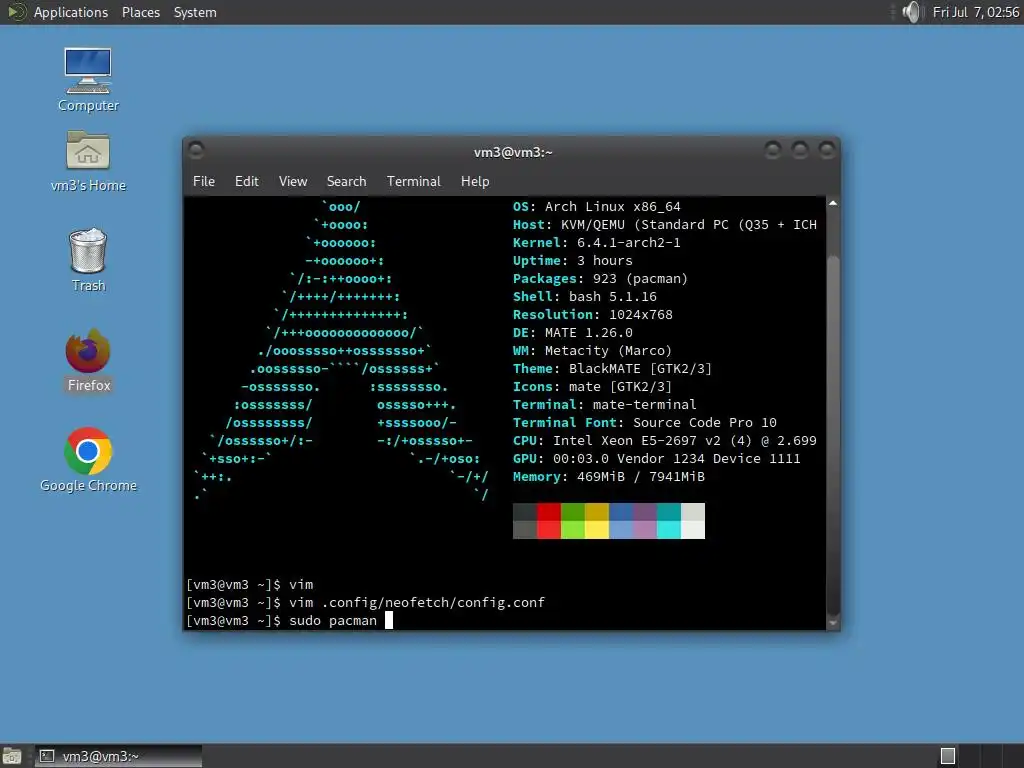
Task: Click the green color block in neofetch palette
Action: pos(573,520)
